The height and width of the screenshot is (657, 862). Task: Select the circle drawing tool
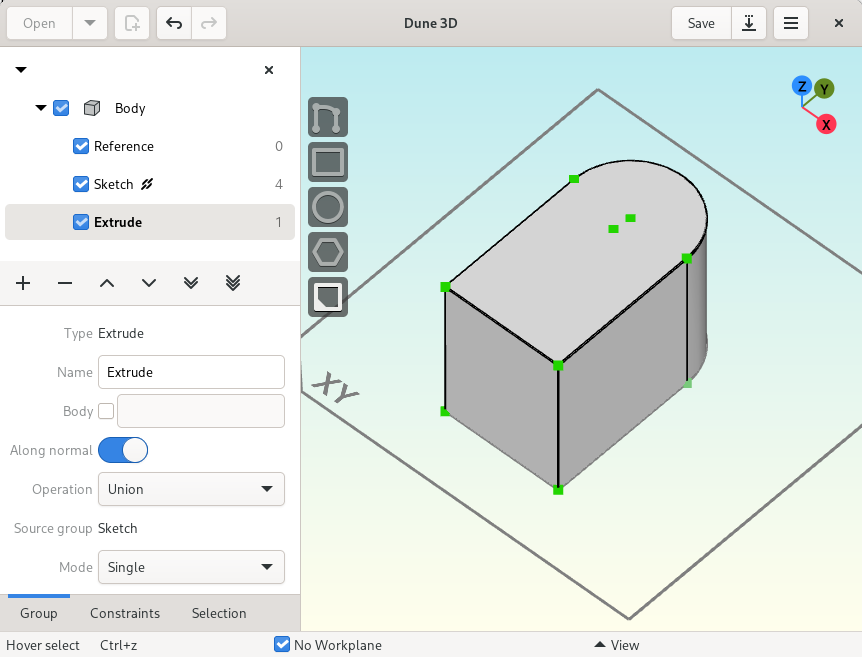pos(328,207)
